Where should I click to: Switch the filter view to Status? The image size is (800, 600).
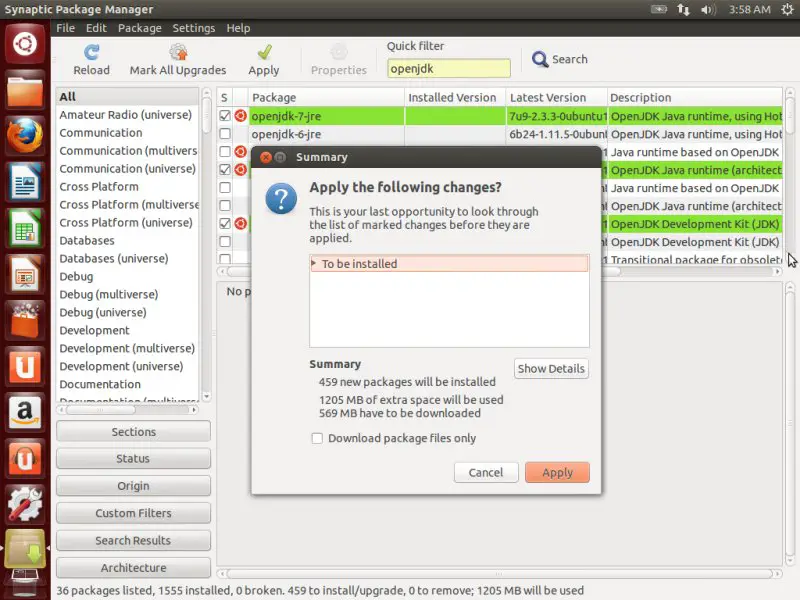click(x=133, y=459)
